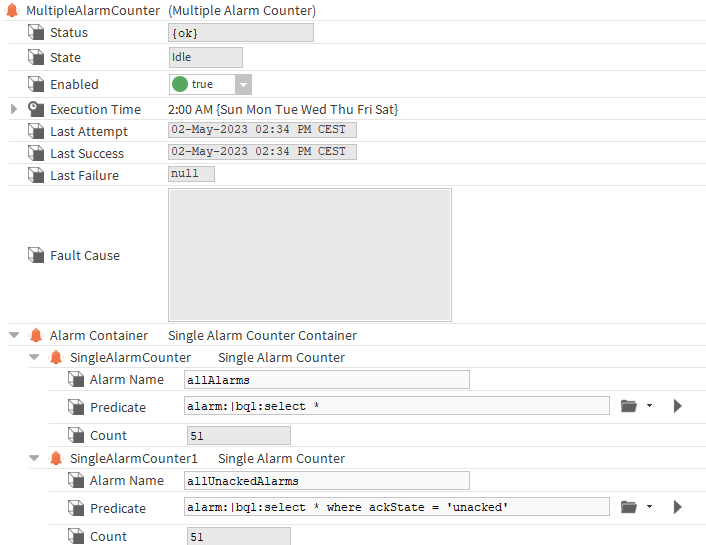Click the SingleAlarmCounter1 bell icon
The image size is (706, 545).
[56, 459]
